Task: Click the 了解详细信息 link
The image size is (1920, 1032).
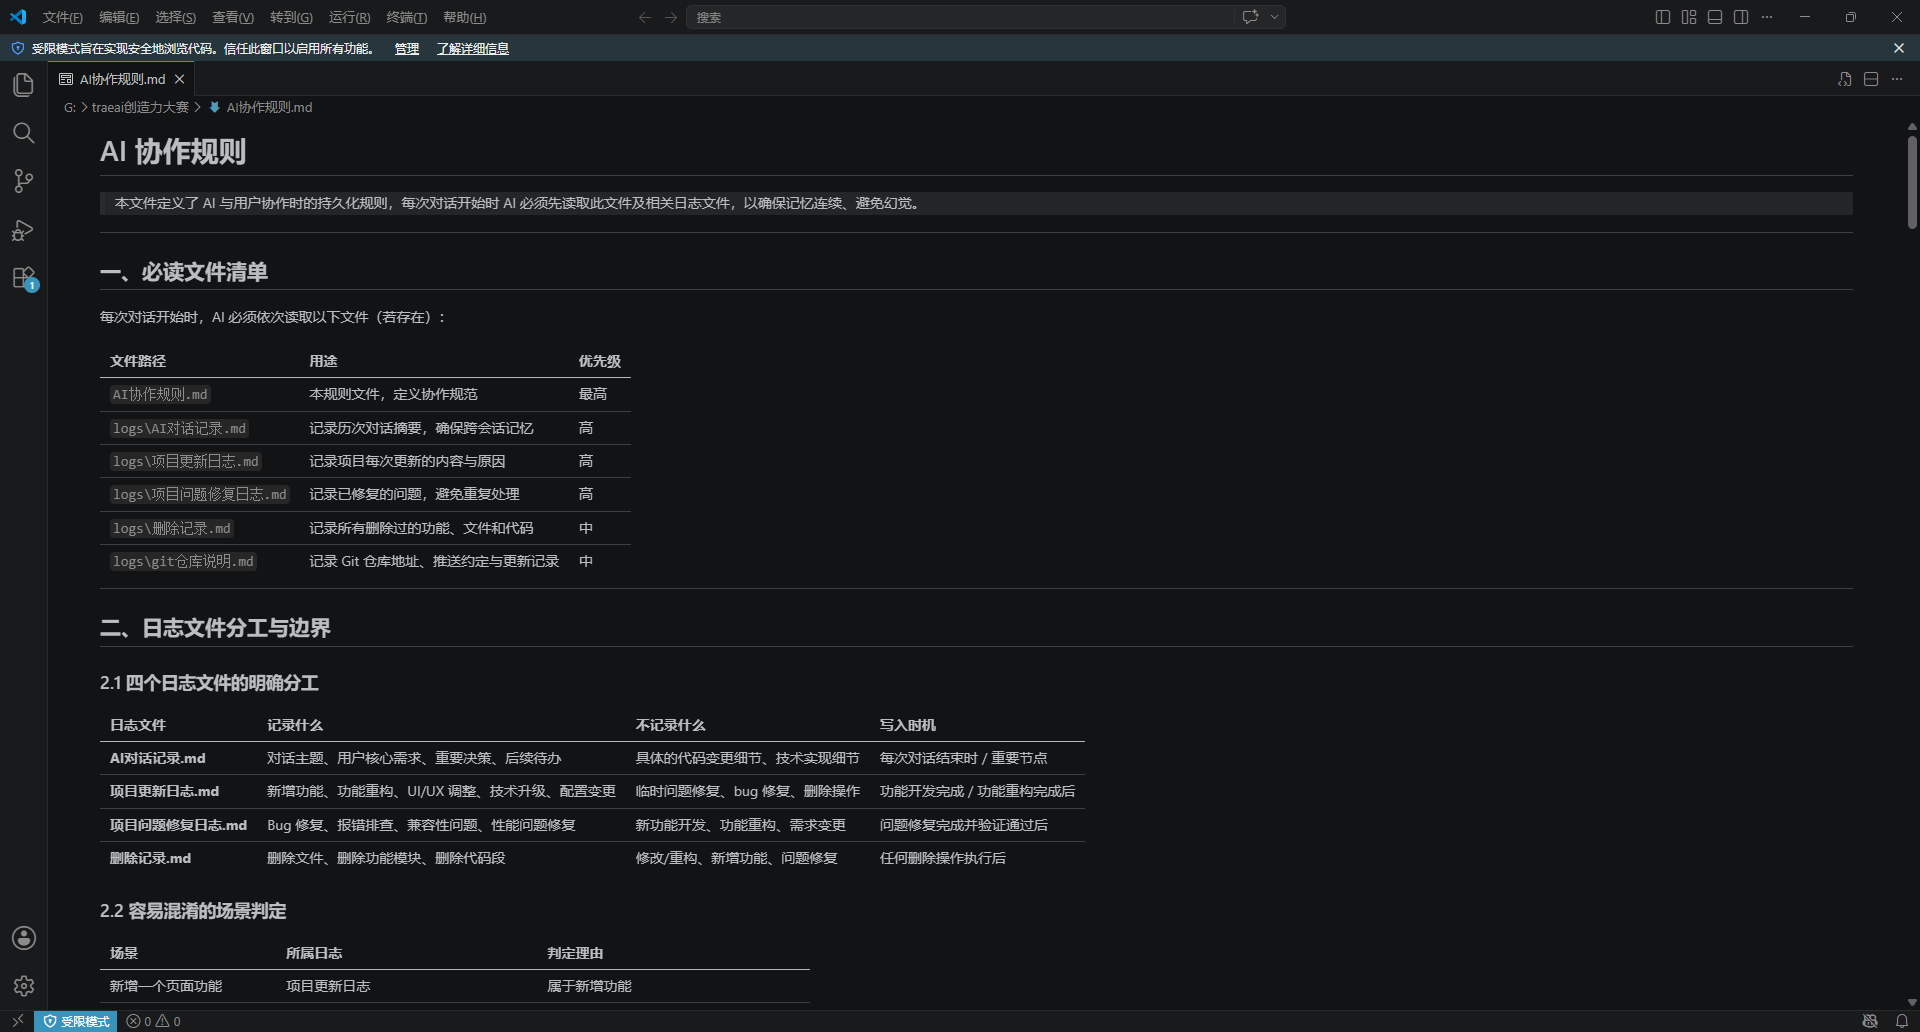Action: 473,49
